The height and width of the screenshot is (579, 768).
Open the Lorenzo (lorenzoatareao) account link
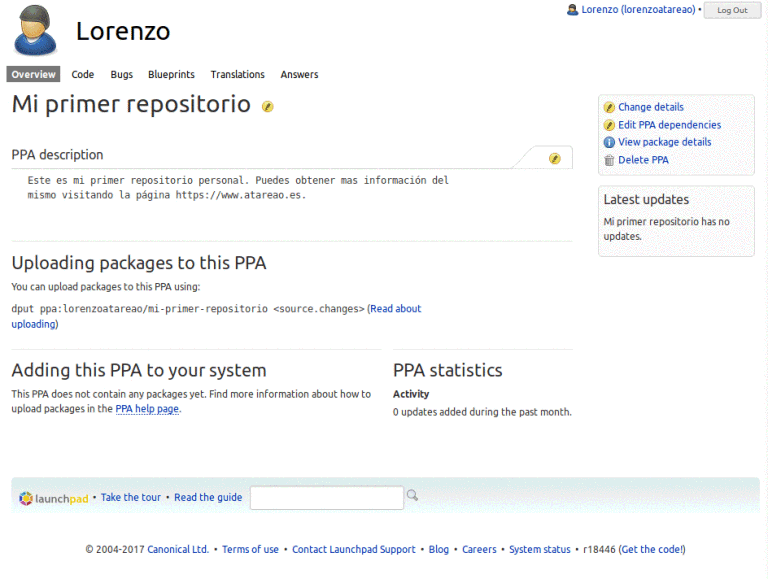click(x=638, y=10)
